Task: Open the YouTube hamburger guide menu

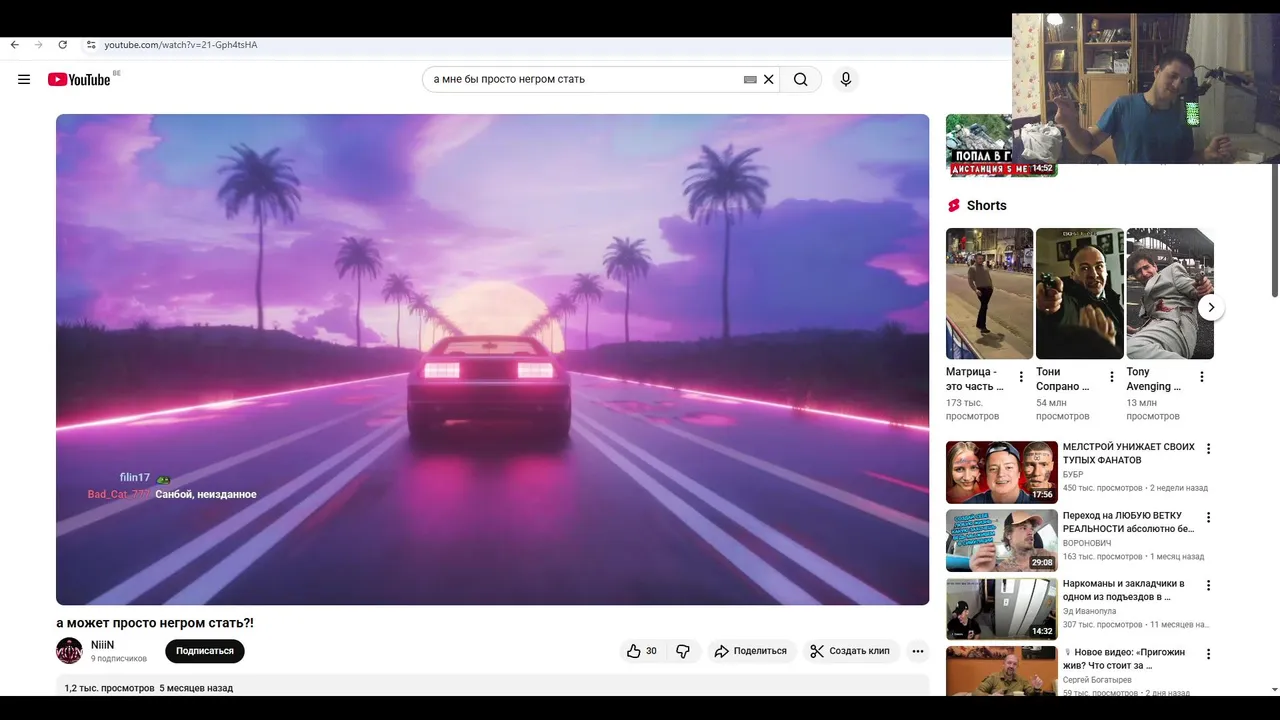Action: (24, 79)
